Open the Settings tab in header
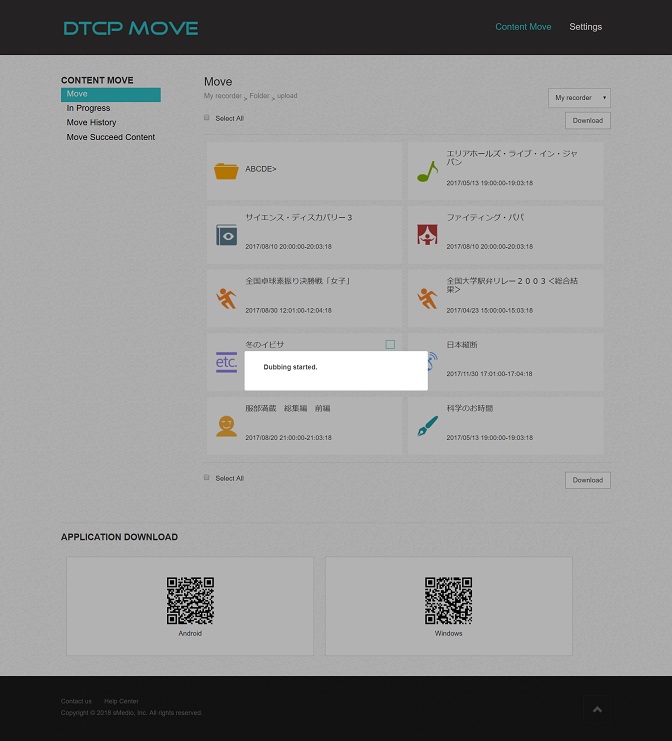 click(x=585, y=27)
